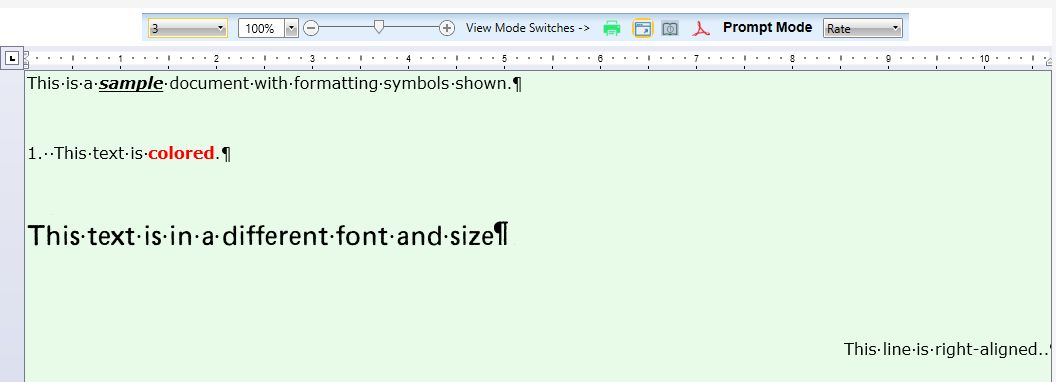Click the red PDF export icon
The image size is (1056, 382).
point(701,28)
